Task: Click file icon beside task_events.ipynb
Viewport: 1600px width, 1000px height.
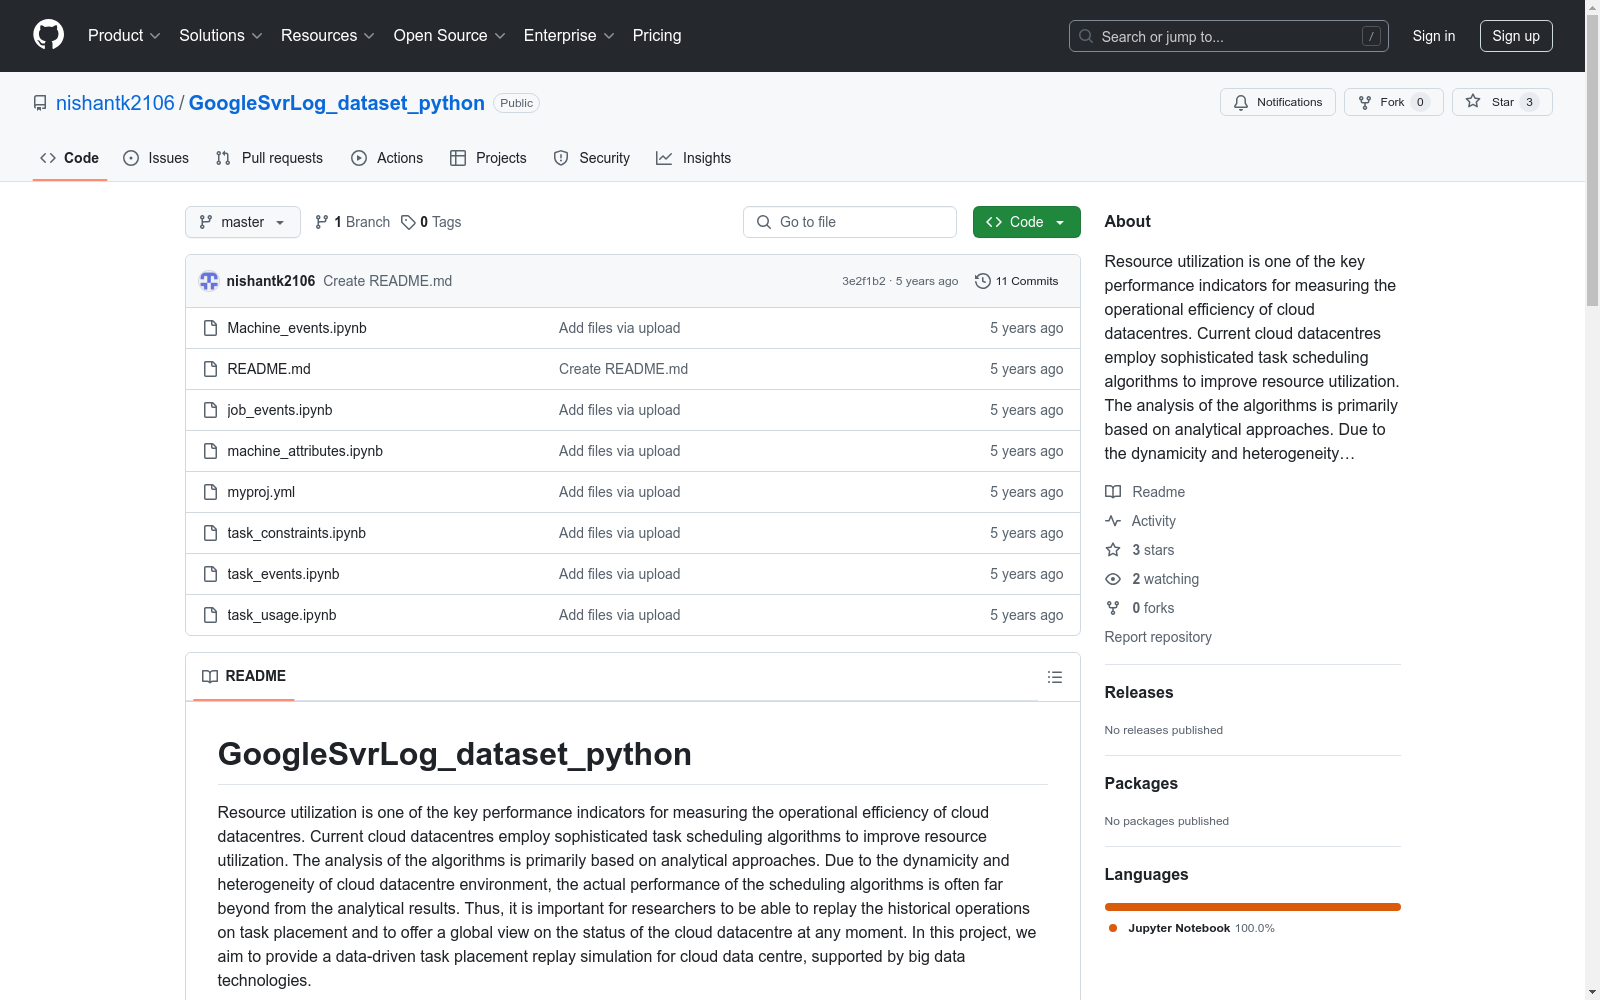Action: pyautogui.click(x=210, y=574)
